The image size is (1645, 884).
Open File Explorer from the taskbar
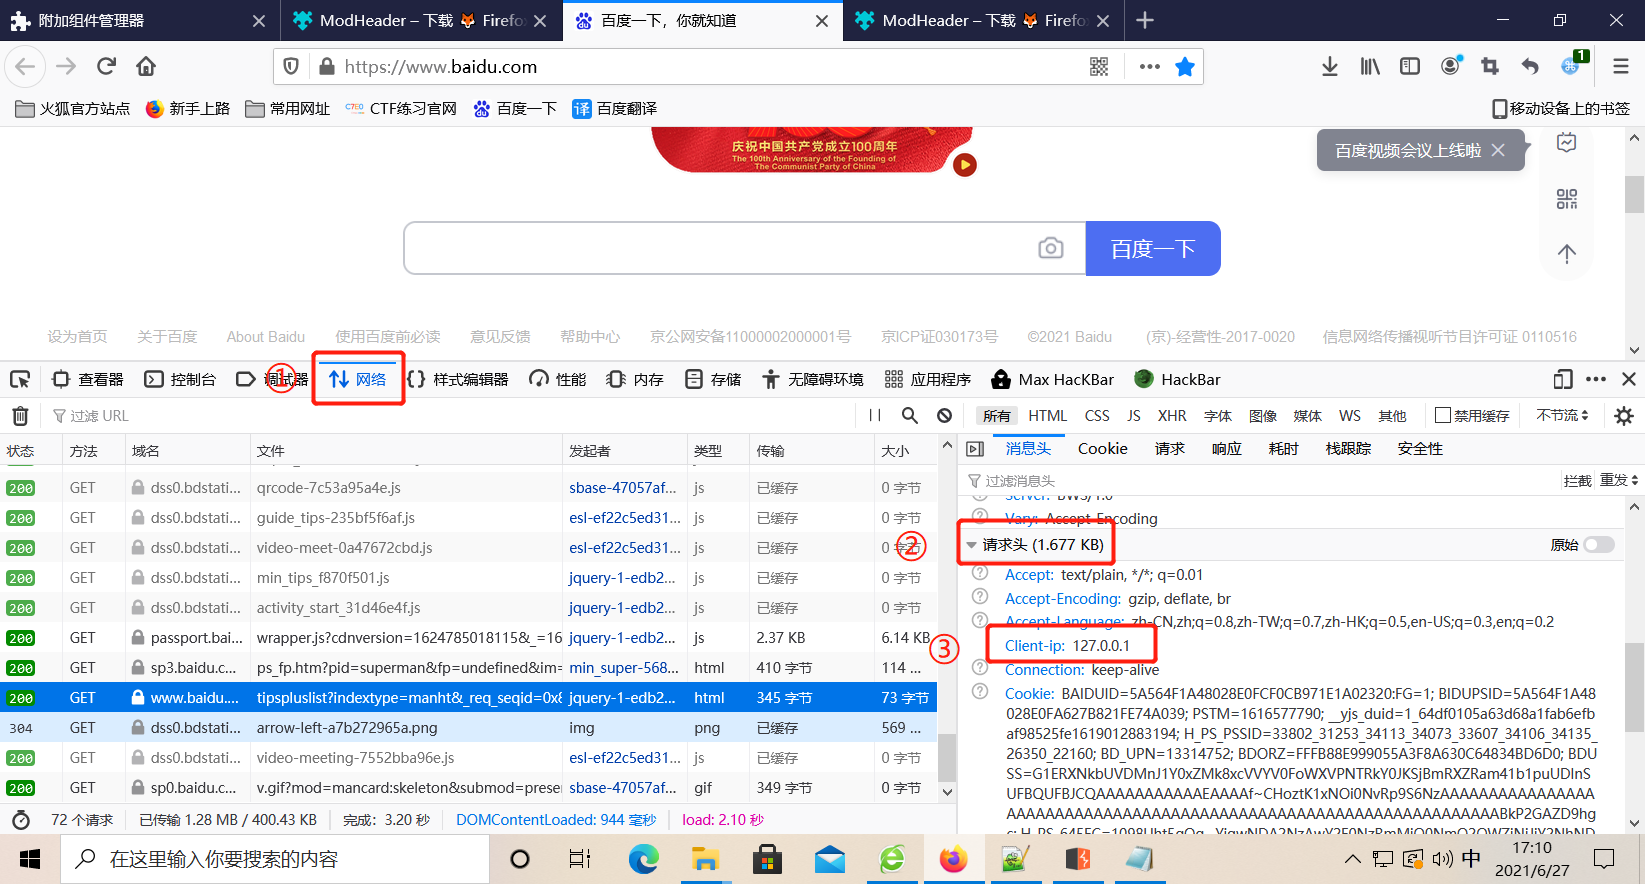(705, 859)
